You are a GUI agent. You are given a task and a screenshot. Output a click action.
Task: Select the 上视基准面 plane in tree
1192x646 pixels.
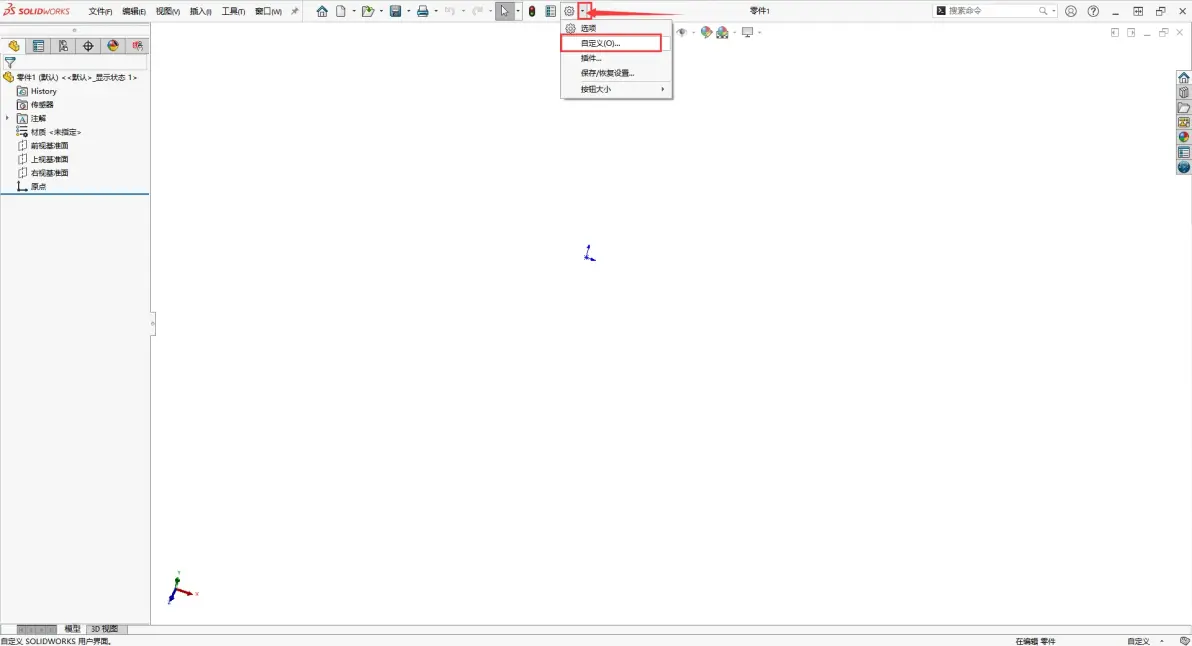point(49,160)
